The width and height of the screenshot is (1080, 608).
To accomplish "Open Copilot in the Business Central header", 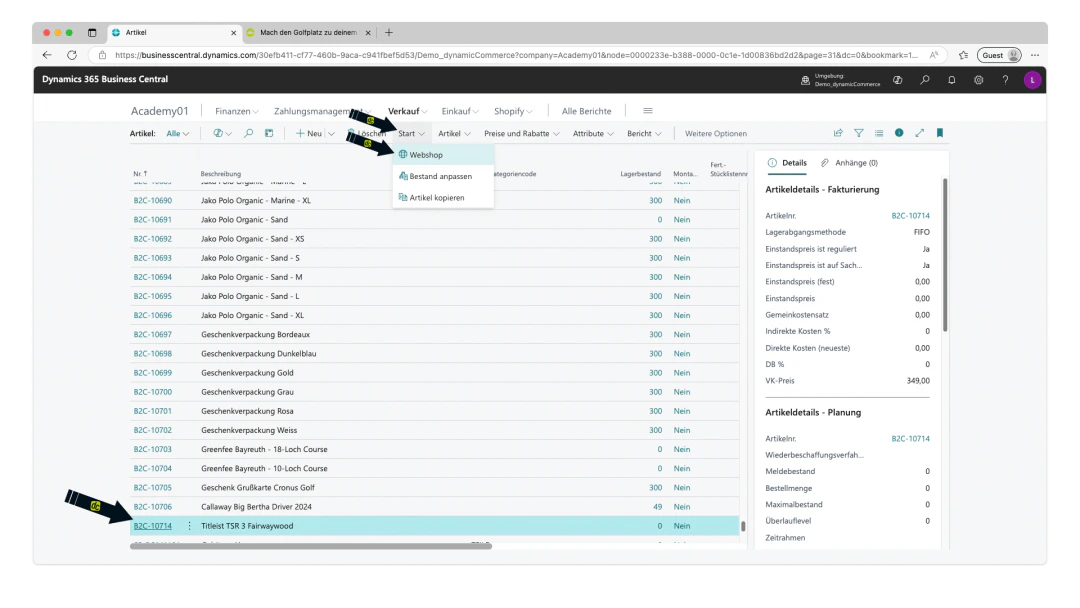I will coord(897,80).
